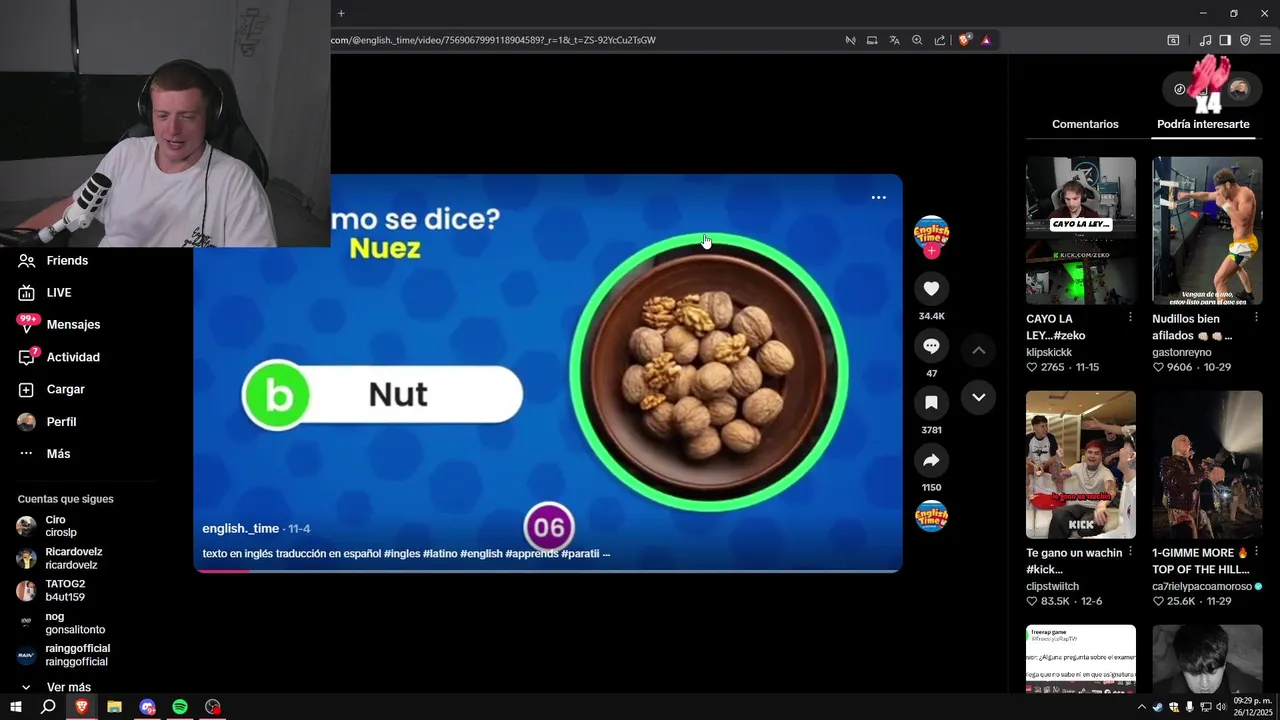1280x720 pixels.
Task: Open profile avatar at top right
Action: pyautogui.click(x=1239, y=89)
